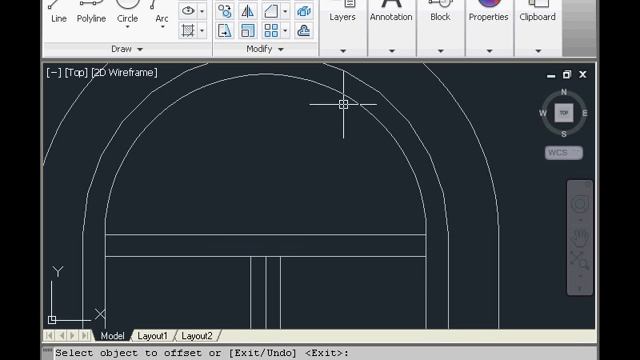Switch to the Layout2 tab
Viewport: 640px width, 360px height.
(197, 336)
